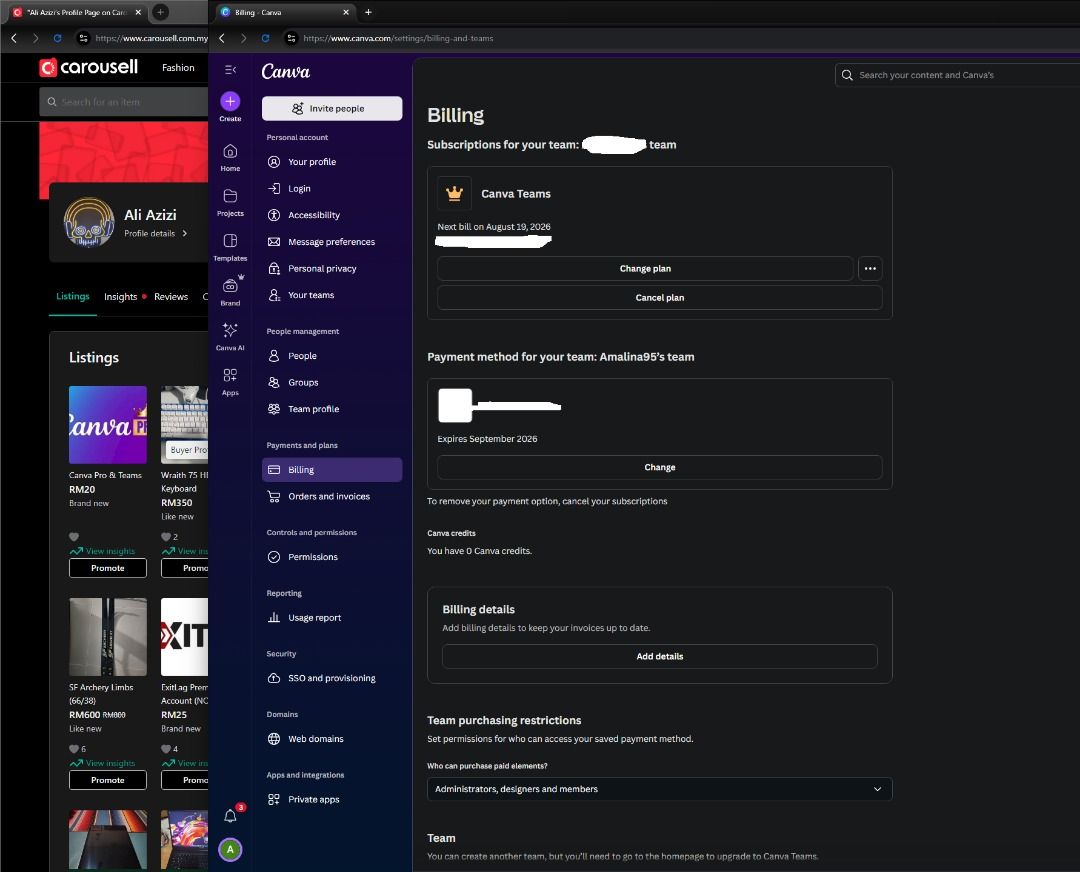Screen dimensions: 1080x872
Task: Like the SF Archery Limbs listing heart
Action: (74, 749)
